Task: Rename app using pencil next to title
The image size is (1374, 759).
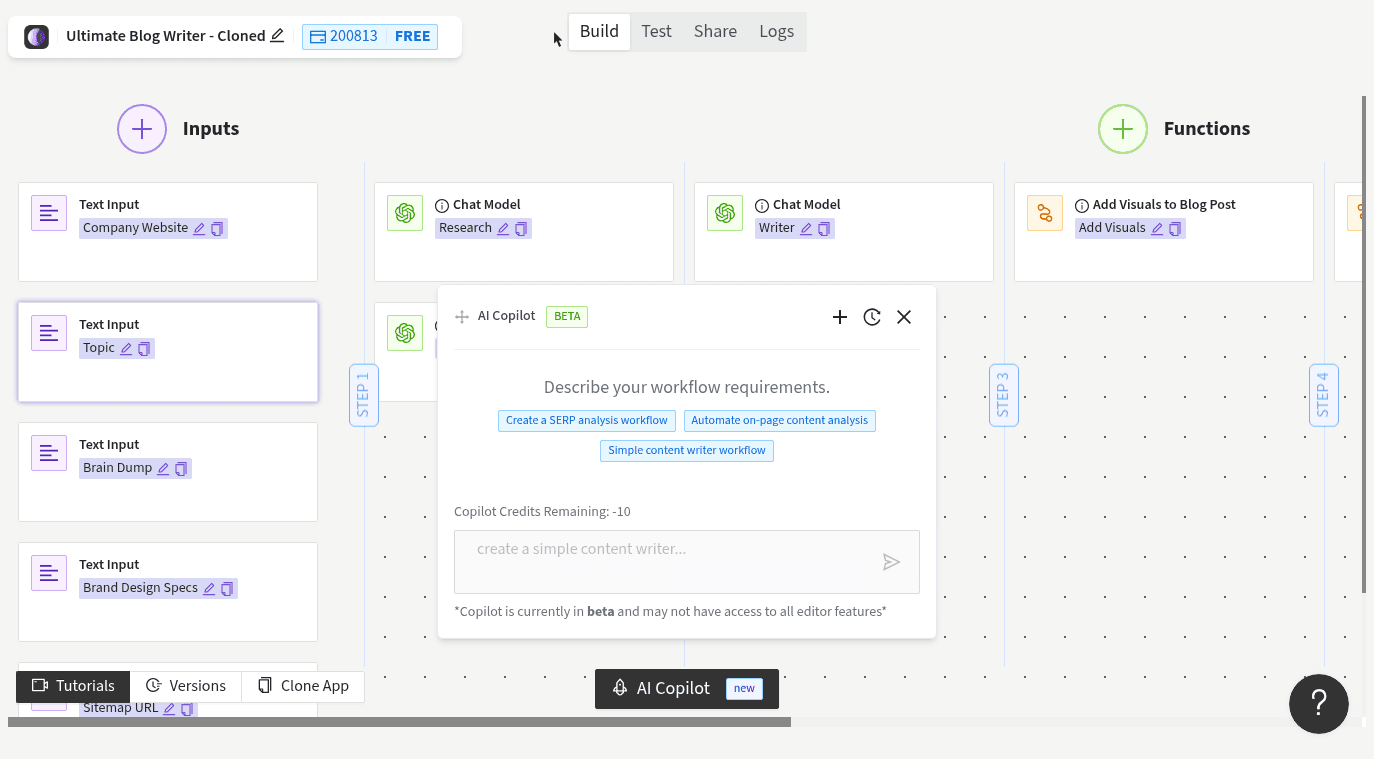Action: pos(278,35)
